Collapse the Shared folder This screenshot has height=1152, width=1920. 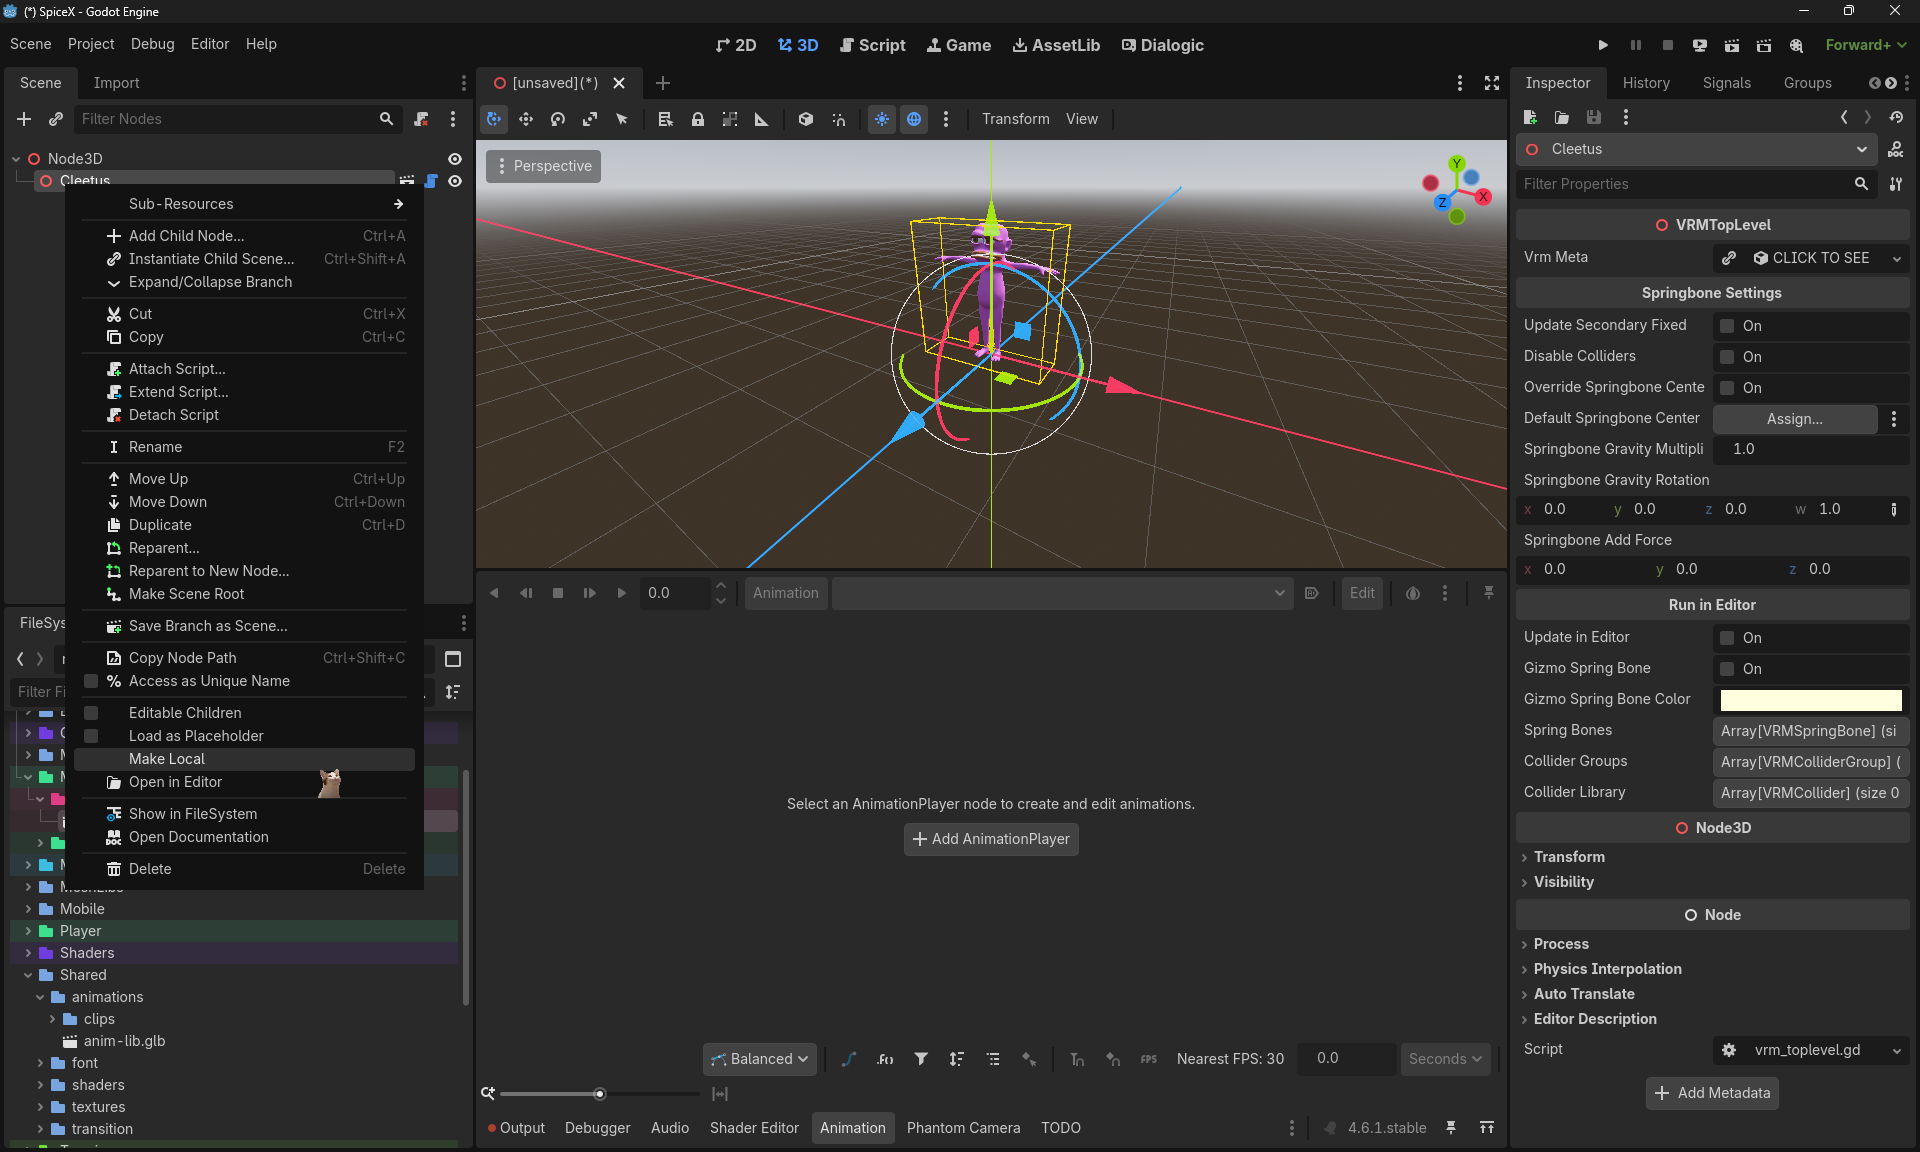click(28, 975)
